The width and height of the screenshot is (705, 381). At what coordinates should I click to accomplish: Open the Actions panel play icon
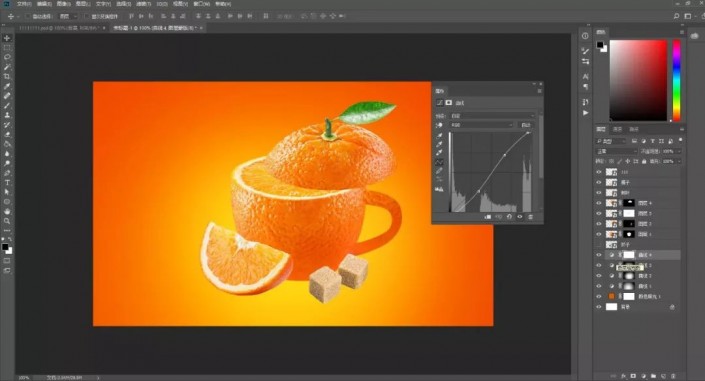[x=585, y=112]
